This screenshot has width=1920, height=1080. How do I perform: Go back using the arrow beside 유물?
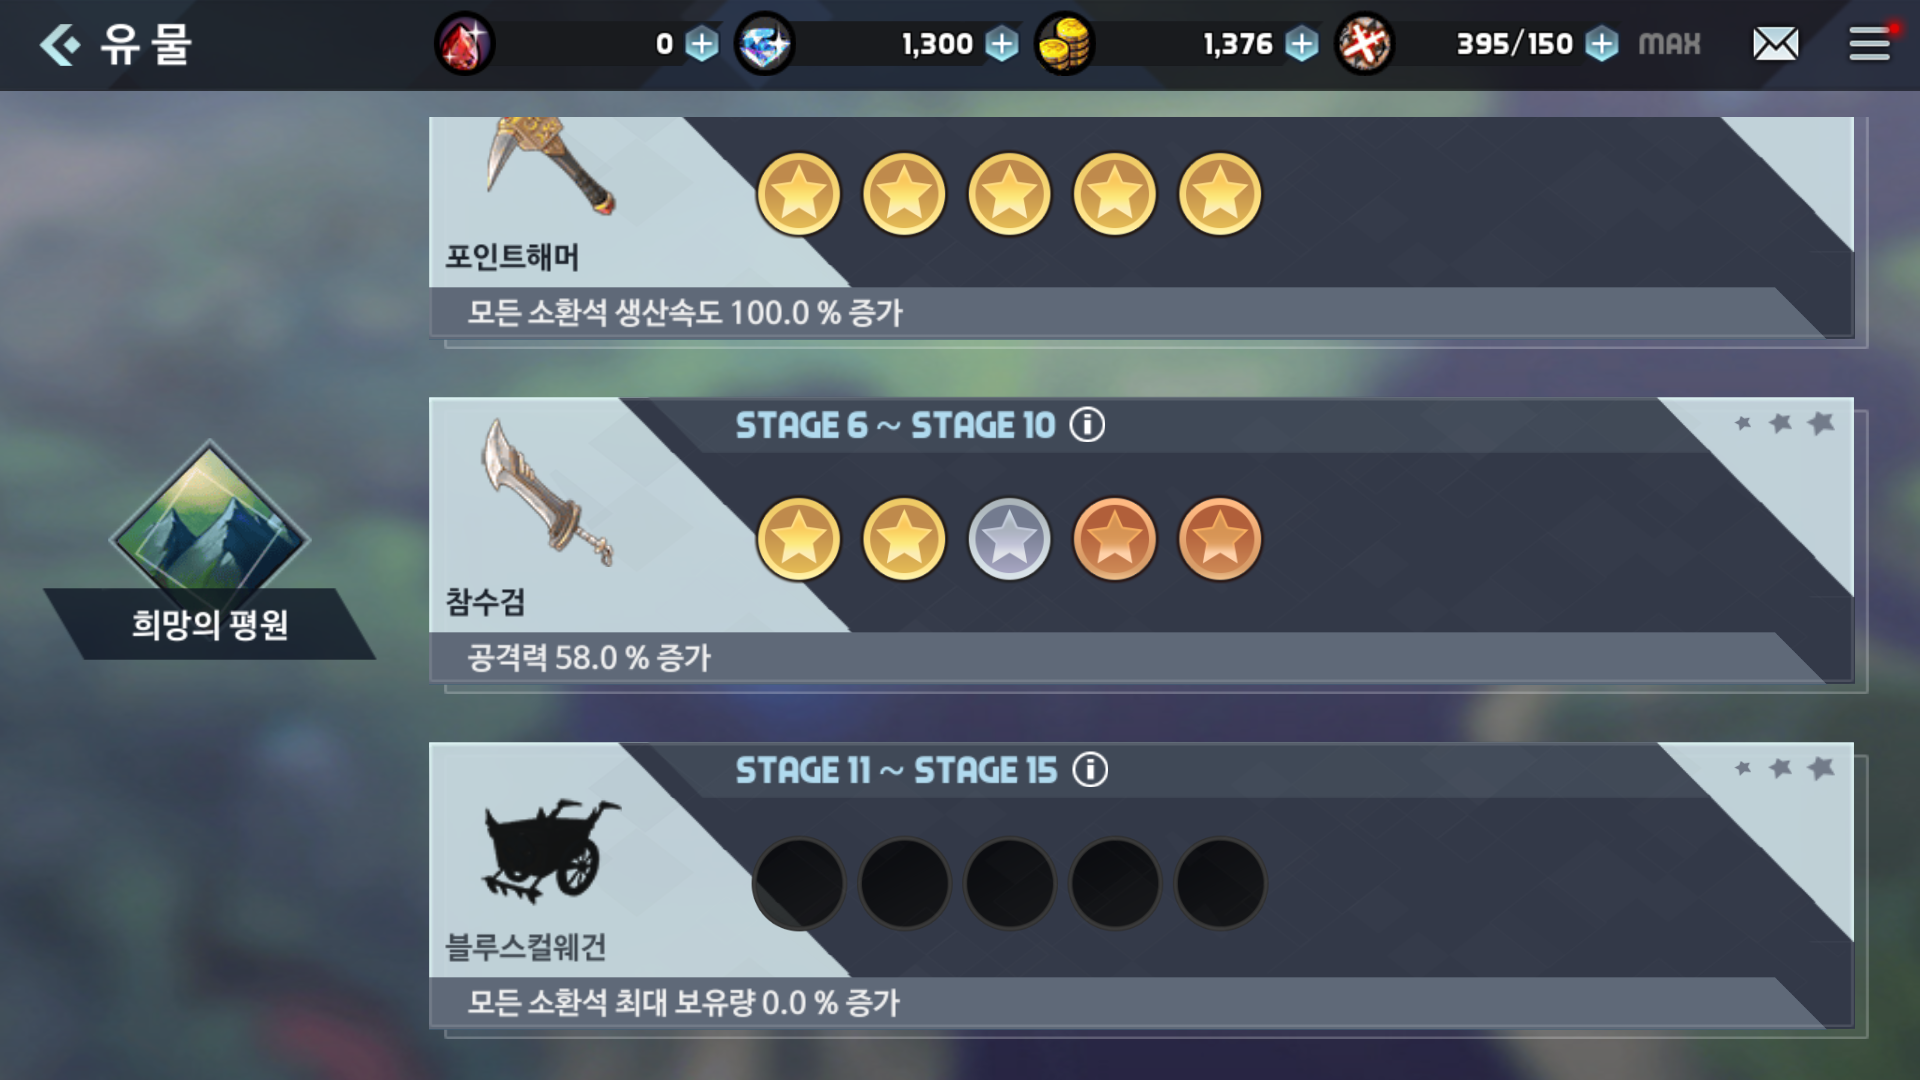pyautogui.click(x=60, y=45)
